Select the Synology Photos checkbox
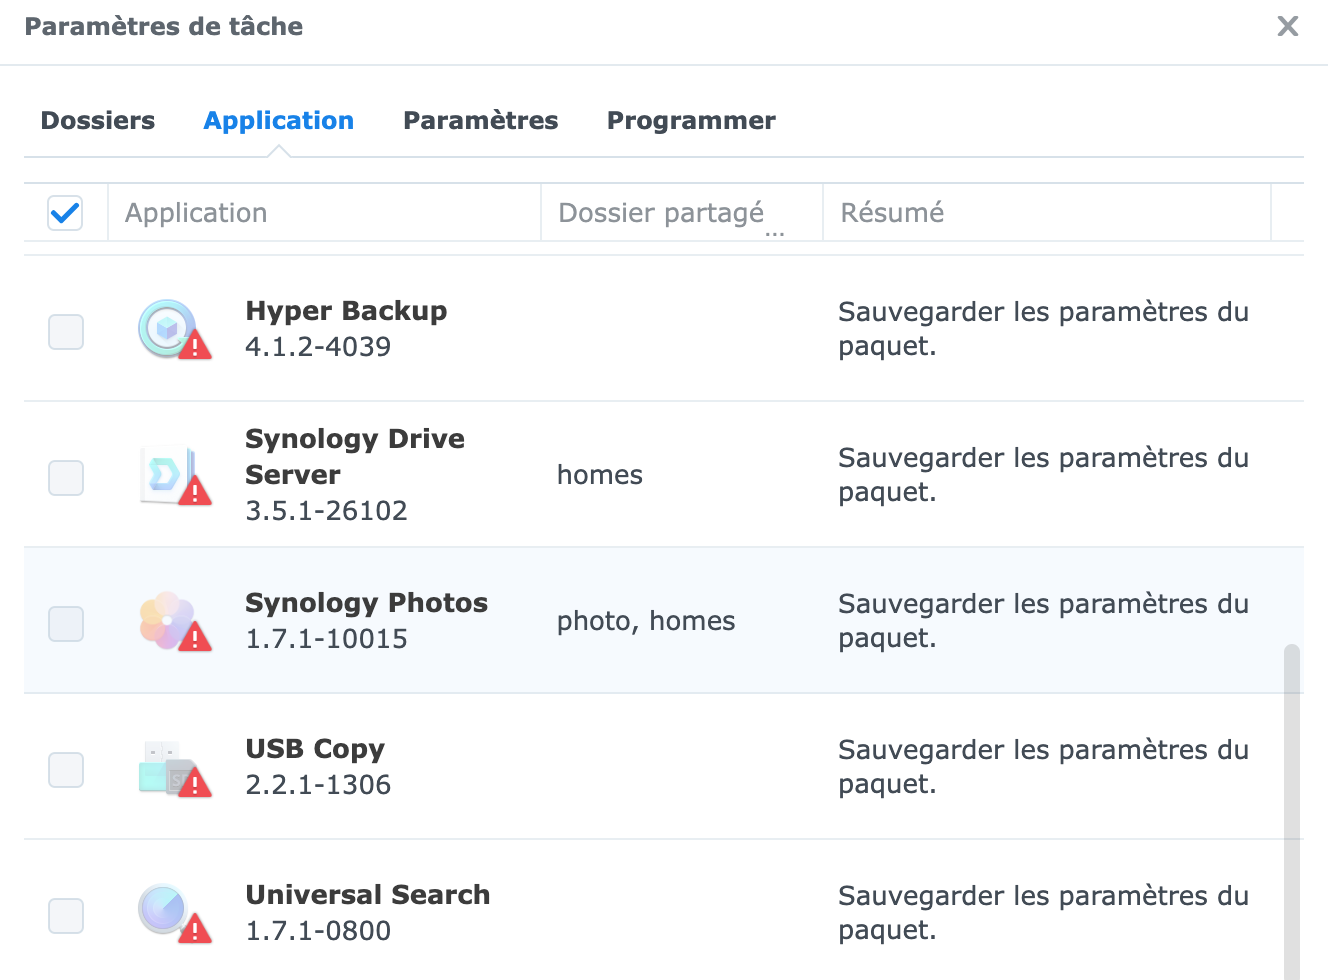This screenshot has width=1328, height=980. (66, 624)
